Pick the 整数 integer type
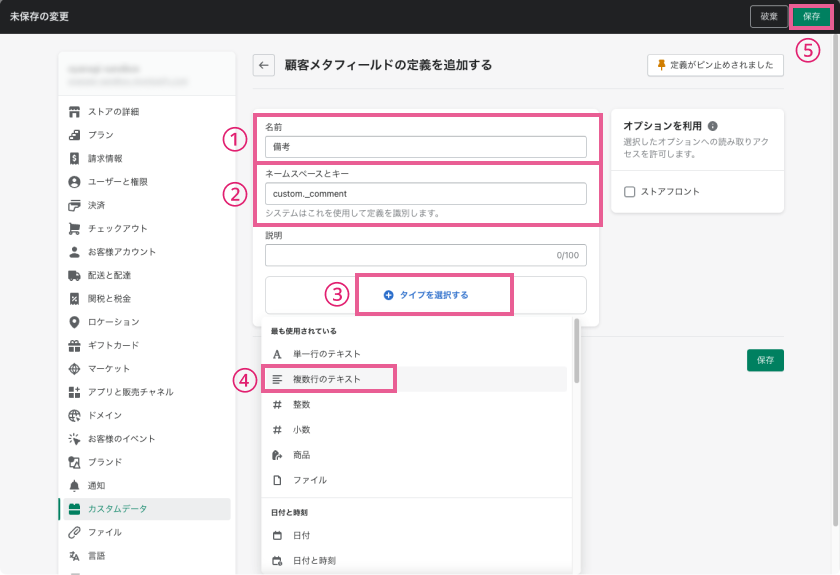The height and width of the screenshot is (575, 840). [301, 404]
